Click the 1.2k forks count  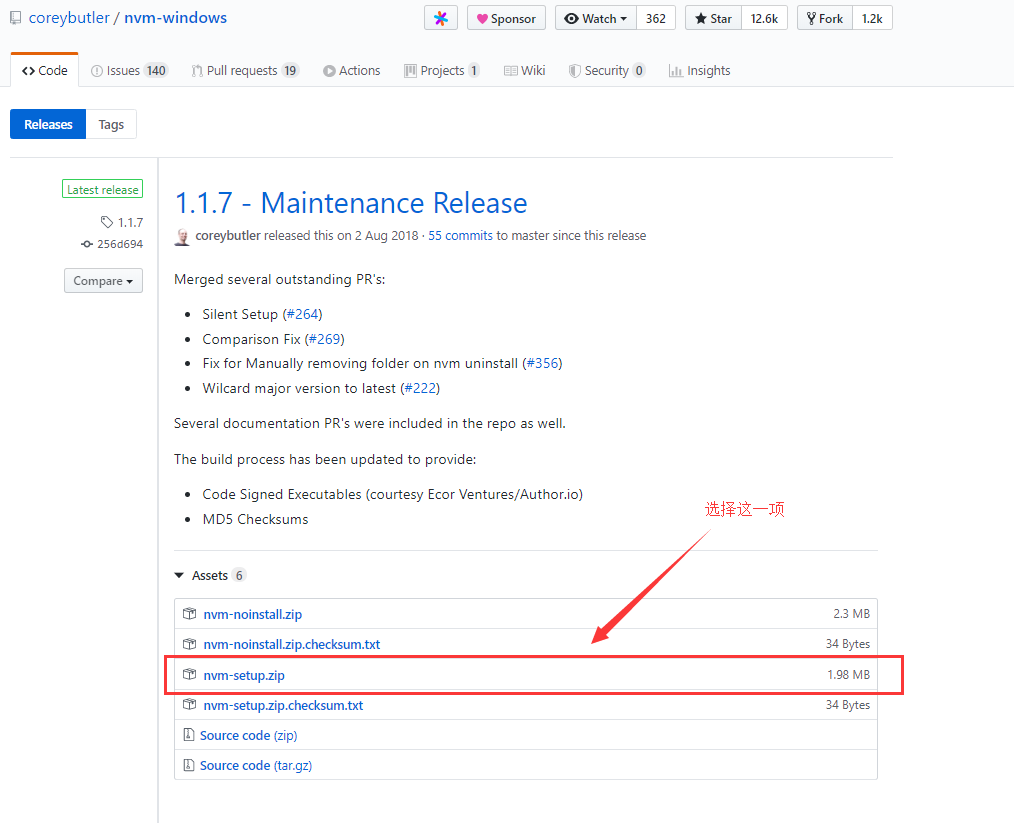pos(872,18)
